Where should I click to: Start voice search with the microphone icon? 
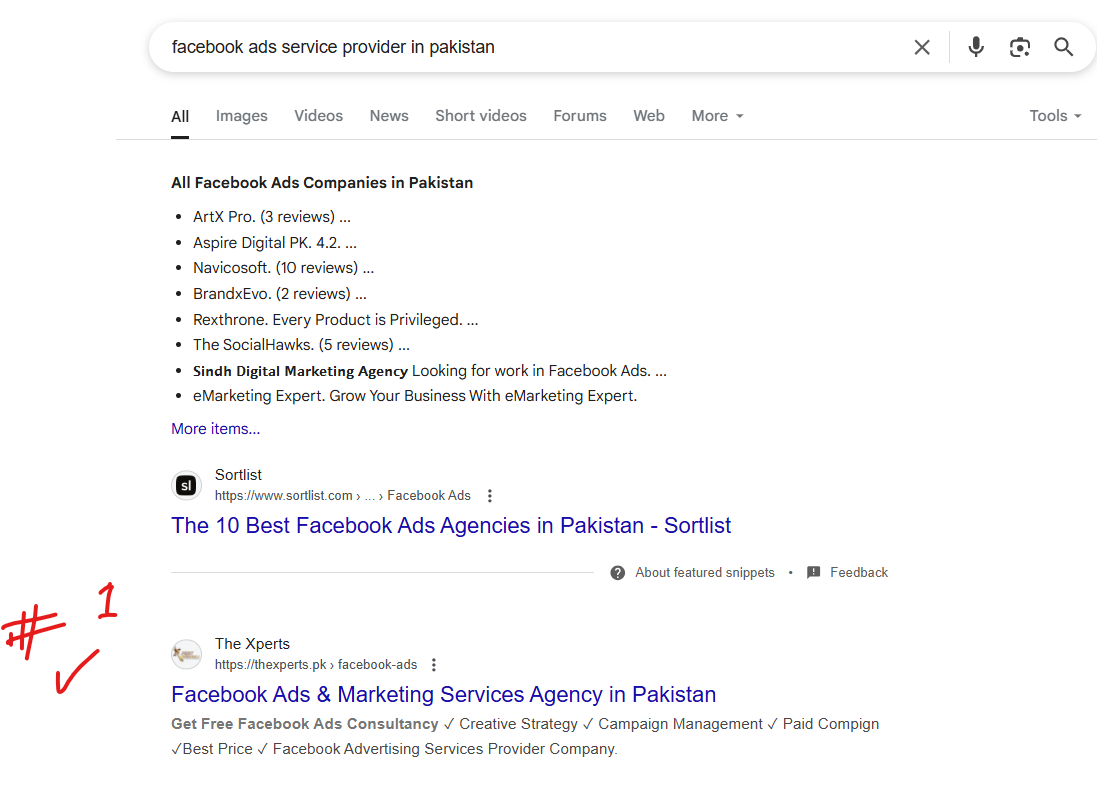[x=976, y=47]
